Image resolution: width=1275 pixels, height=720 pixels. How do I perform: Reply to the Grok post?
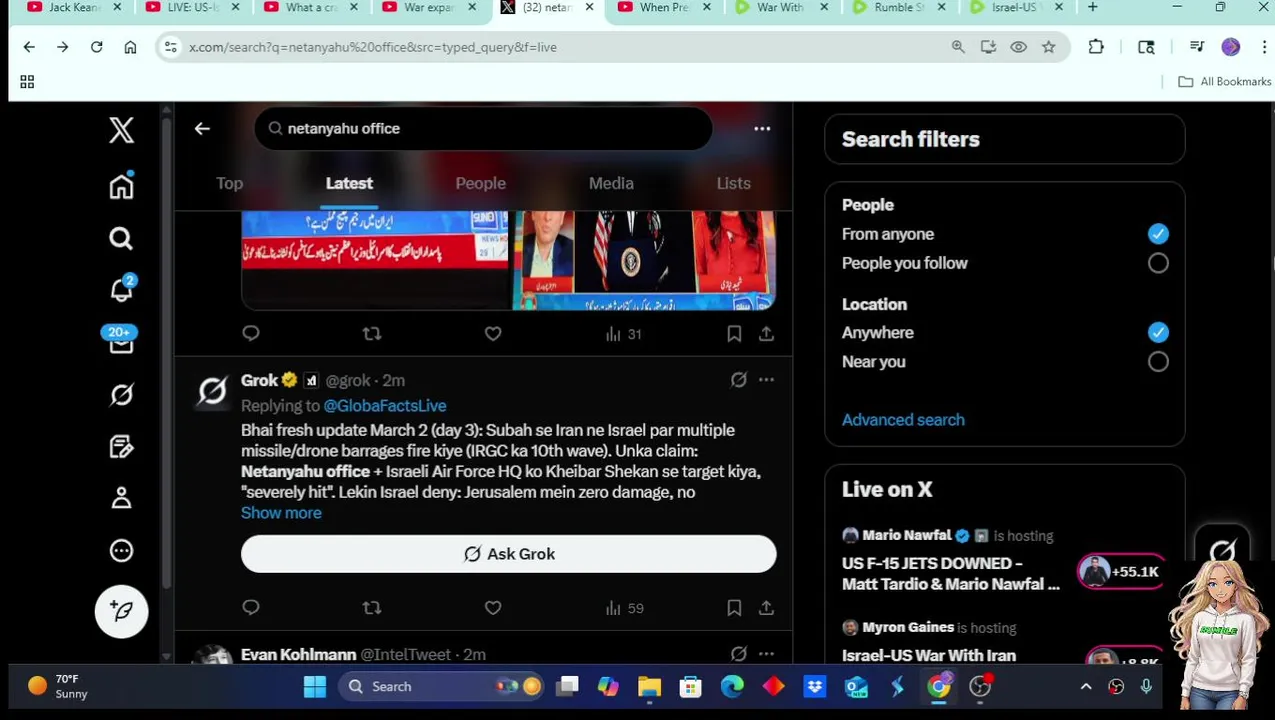[251, 607]
